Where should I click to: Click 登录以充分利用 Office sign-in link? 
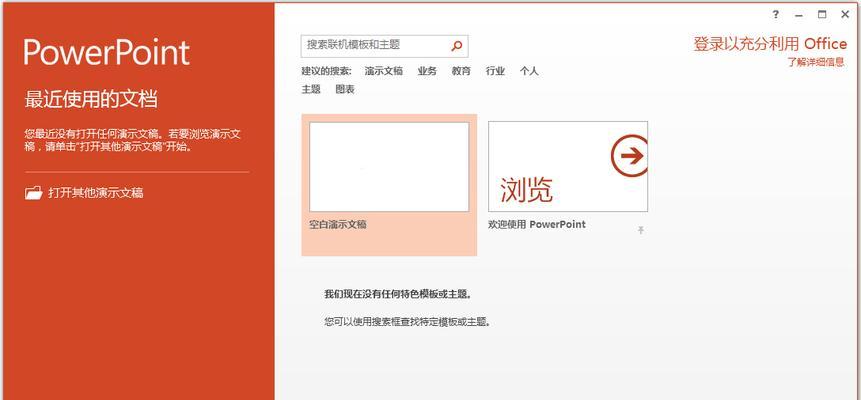(770, 44)
